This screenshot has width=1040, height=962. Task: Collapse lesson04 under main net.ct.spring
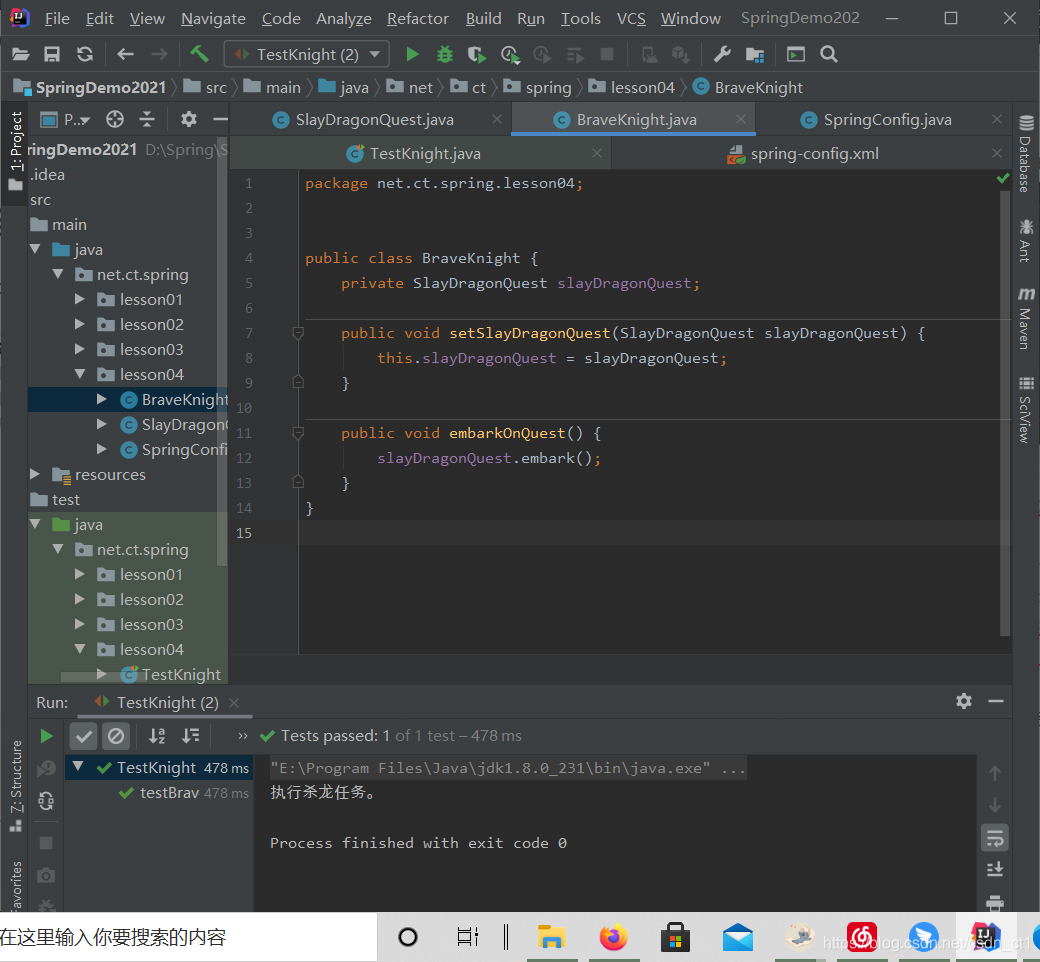click(80, 374)
